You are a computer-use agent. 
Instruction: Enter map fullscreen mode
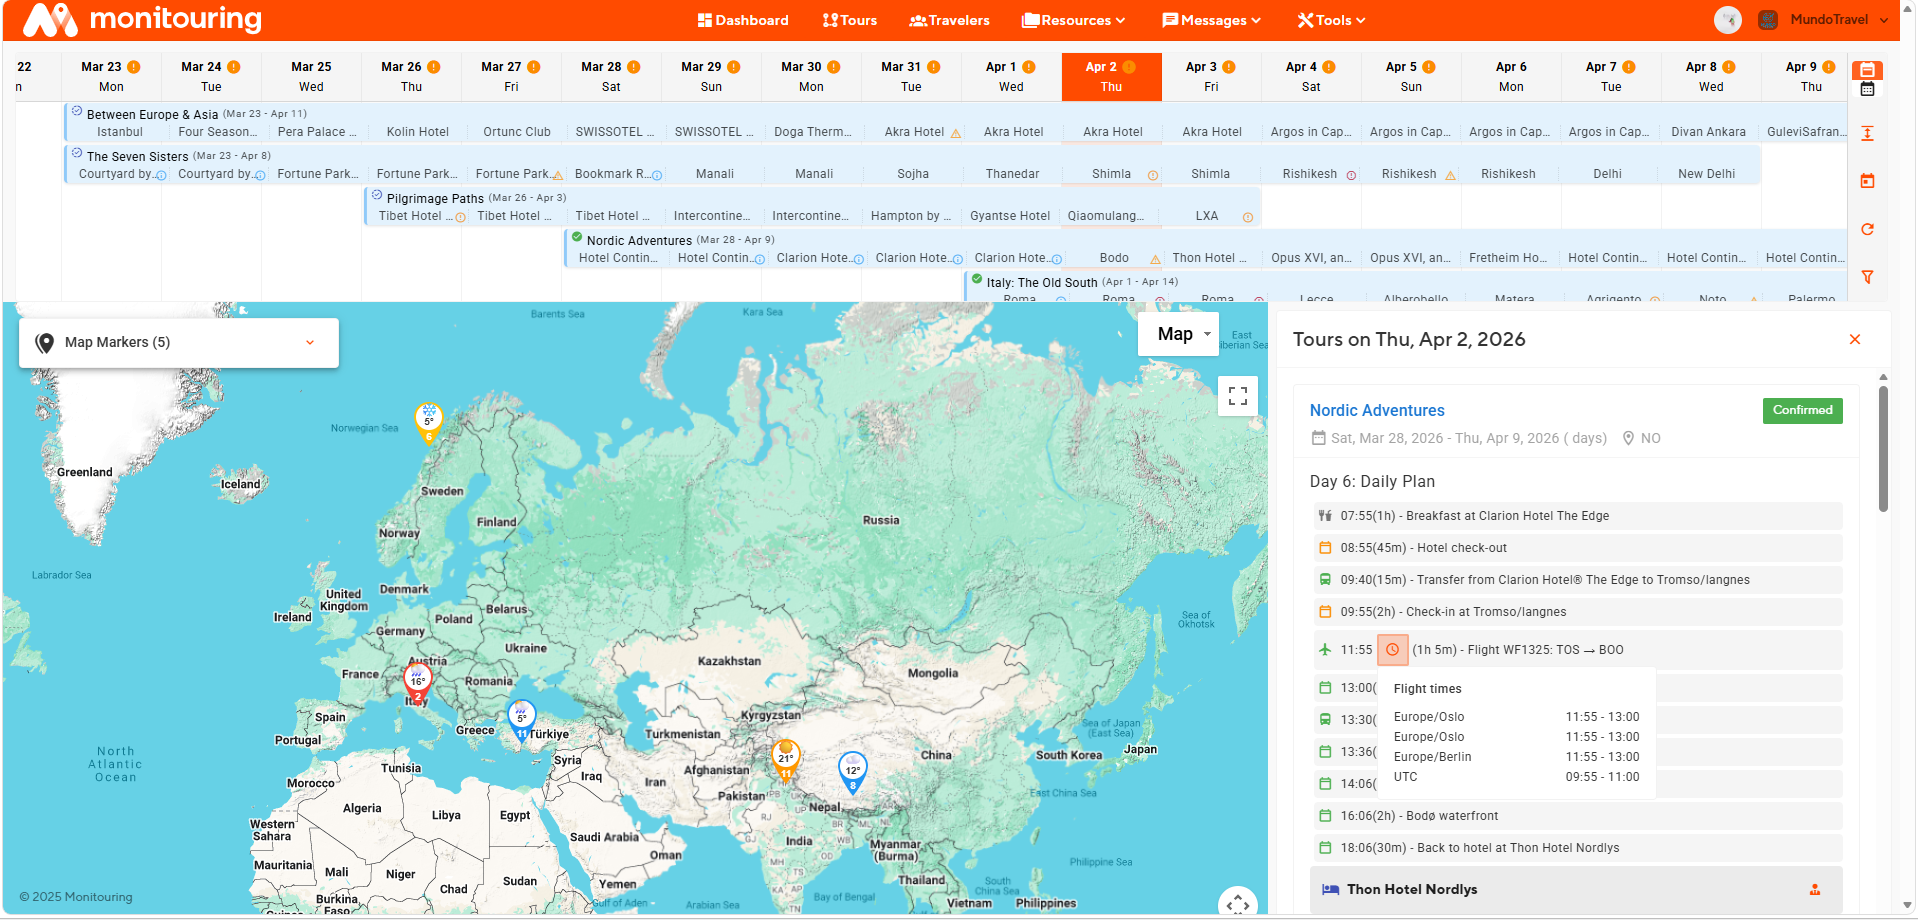tap(1237, 396)
